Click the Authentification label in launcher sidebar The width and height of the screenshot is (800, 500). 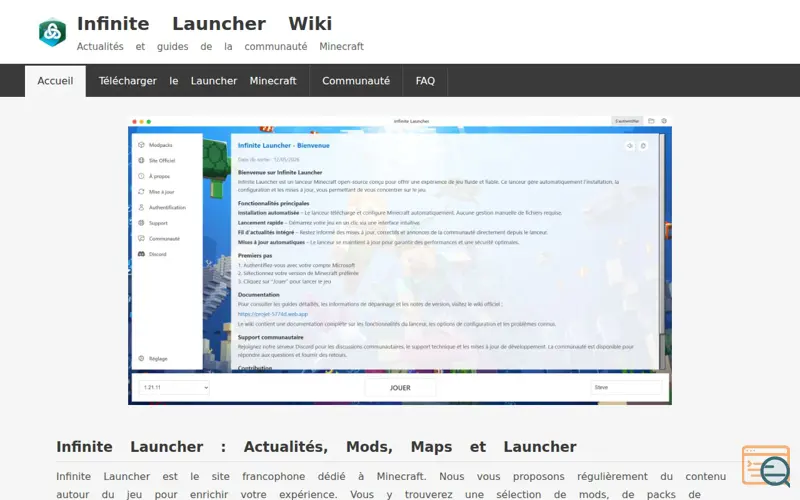(167, 208)
